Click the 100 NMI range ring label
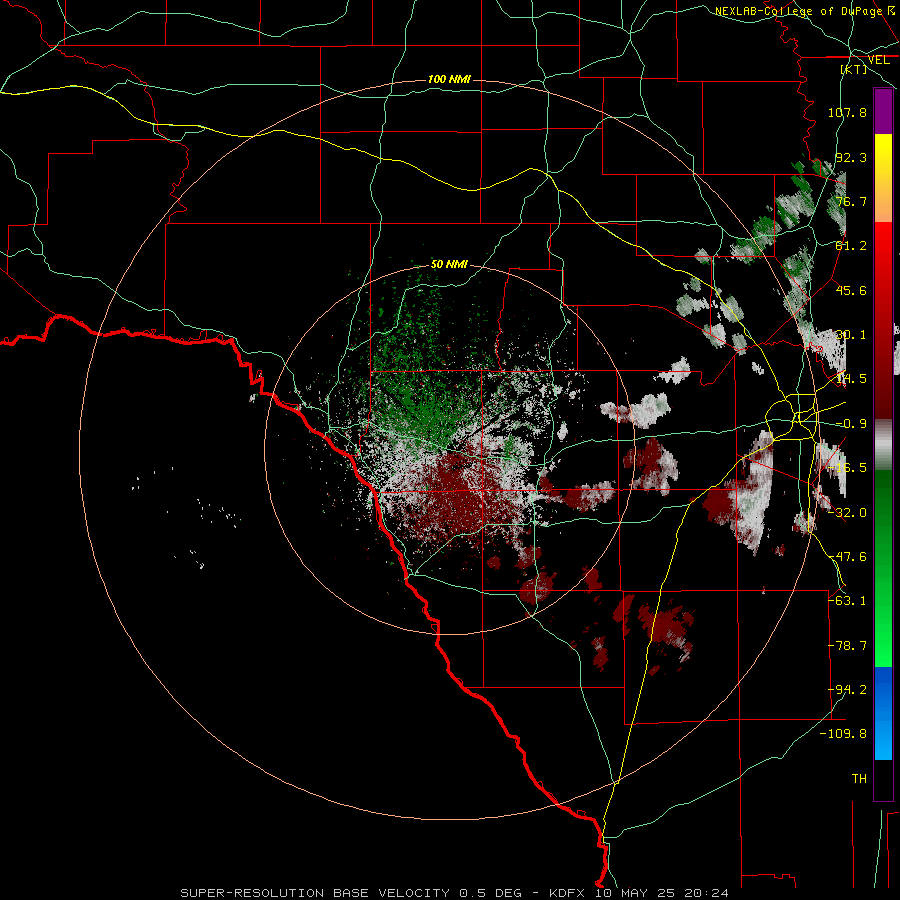Viewport: 900px width, 900px height. 449,79
